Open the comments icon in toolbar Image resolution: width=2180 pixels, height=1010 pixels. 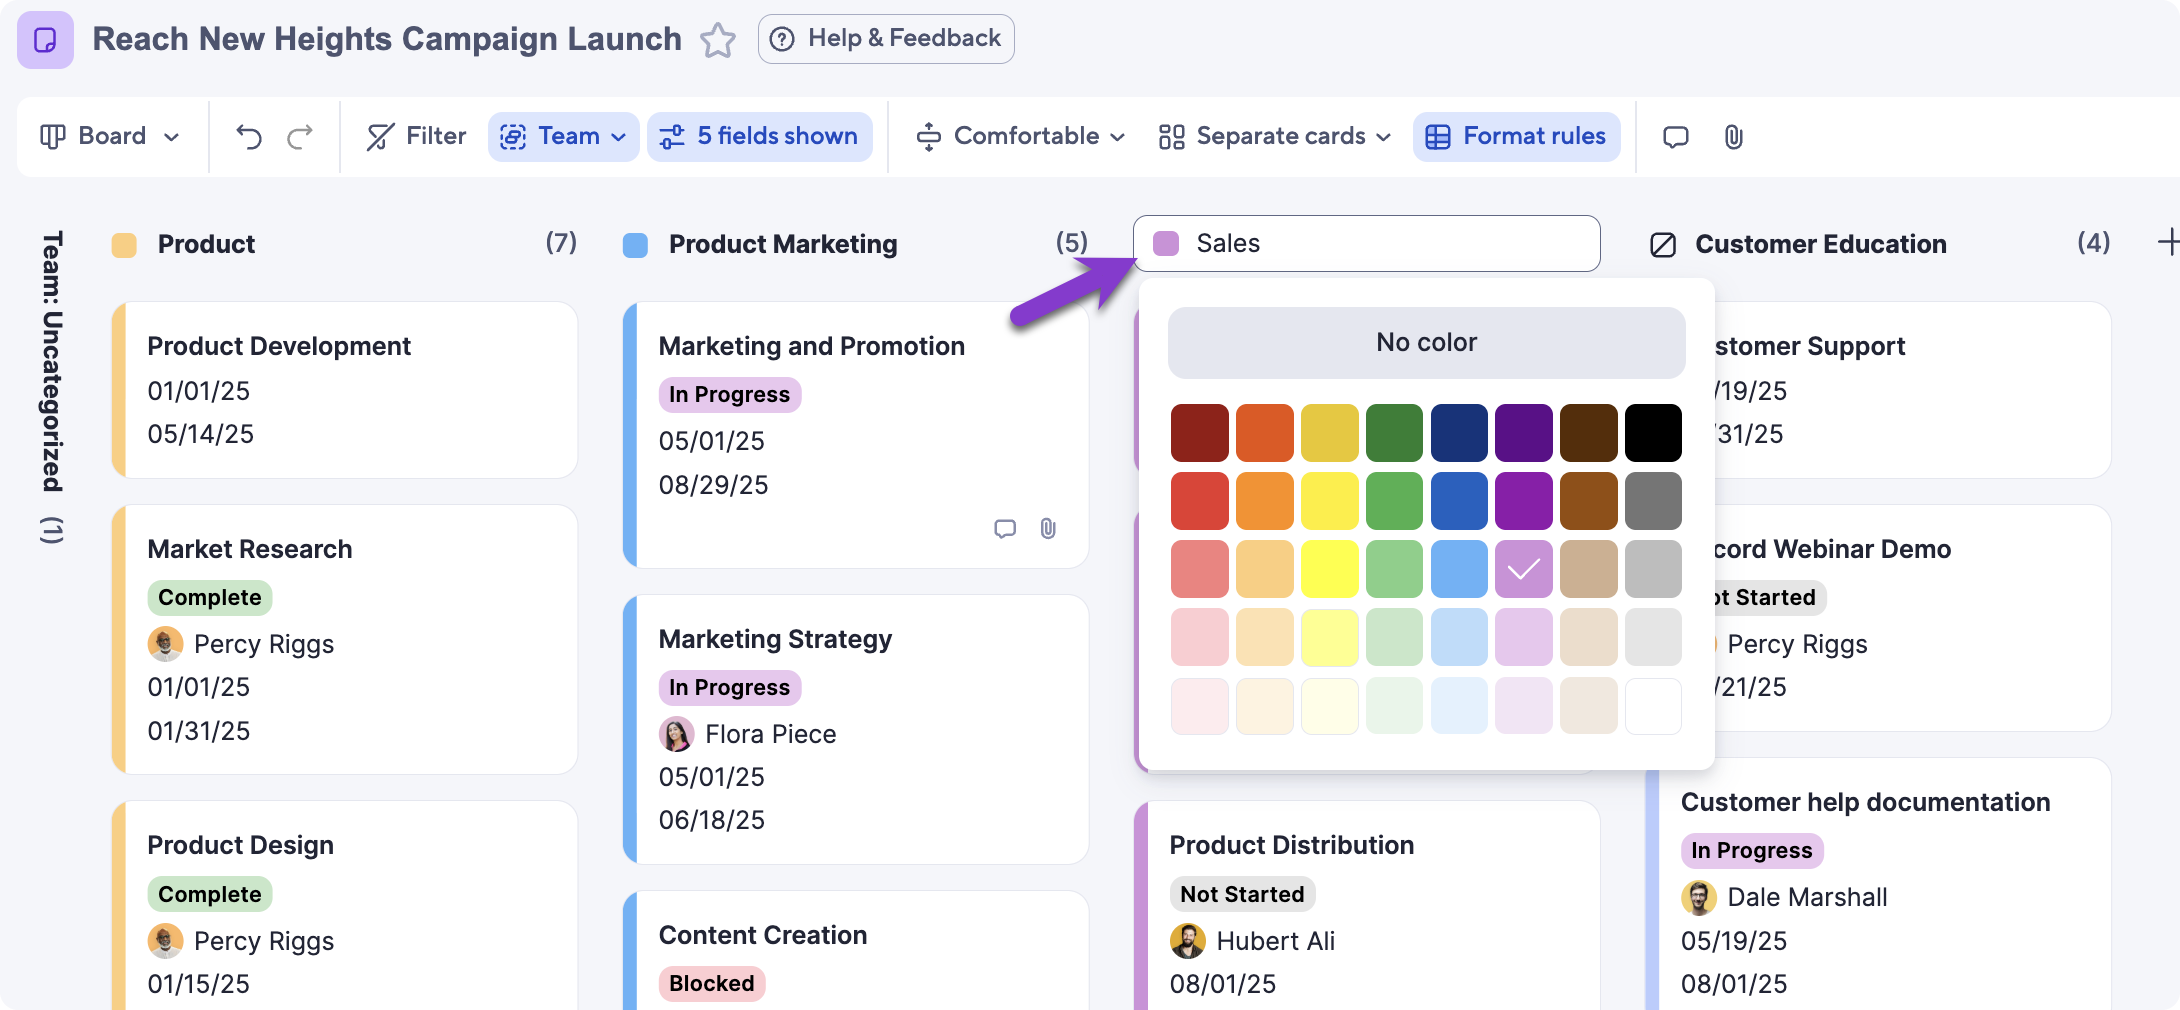(x=1675, y=137)
